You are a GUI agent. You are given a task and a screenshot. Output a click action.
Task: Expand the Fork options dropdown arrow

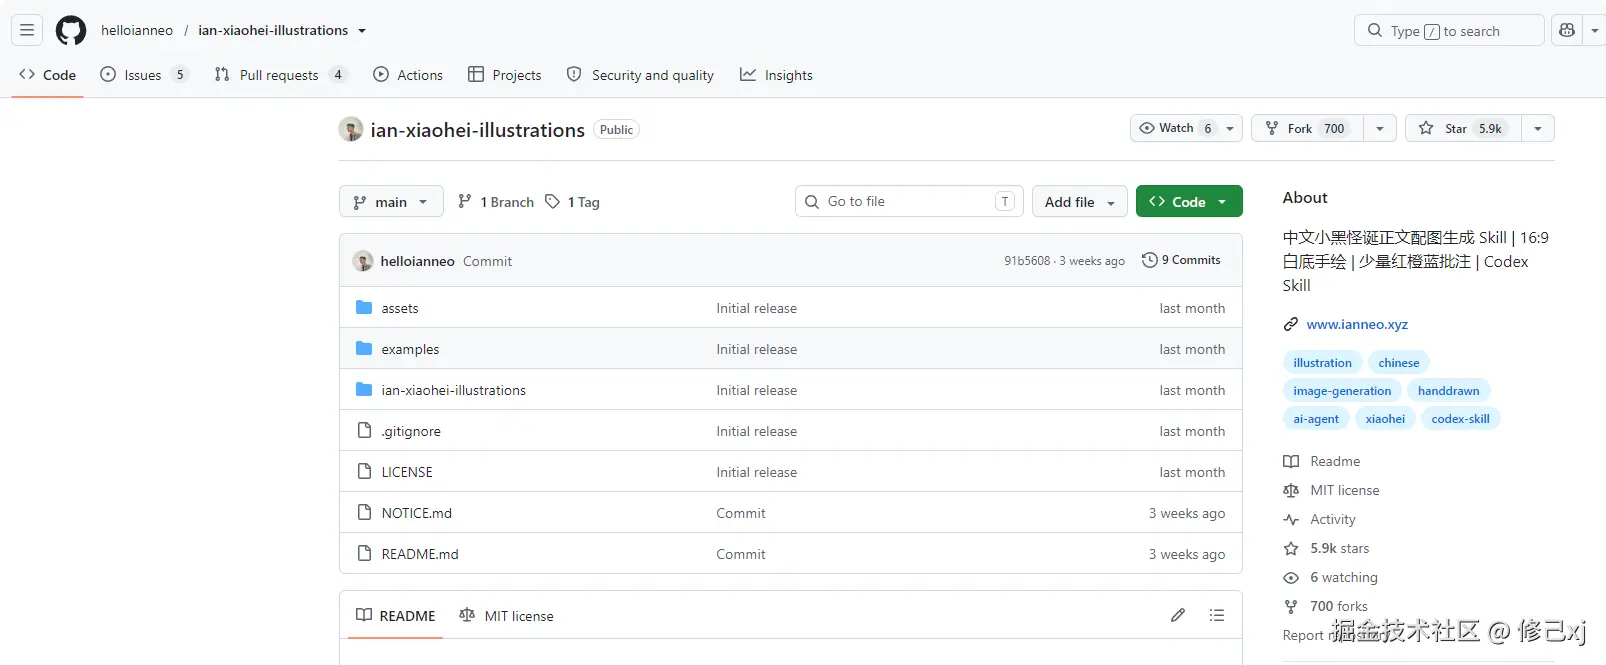pos(1380,128)
